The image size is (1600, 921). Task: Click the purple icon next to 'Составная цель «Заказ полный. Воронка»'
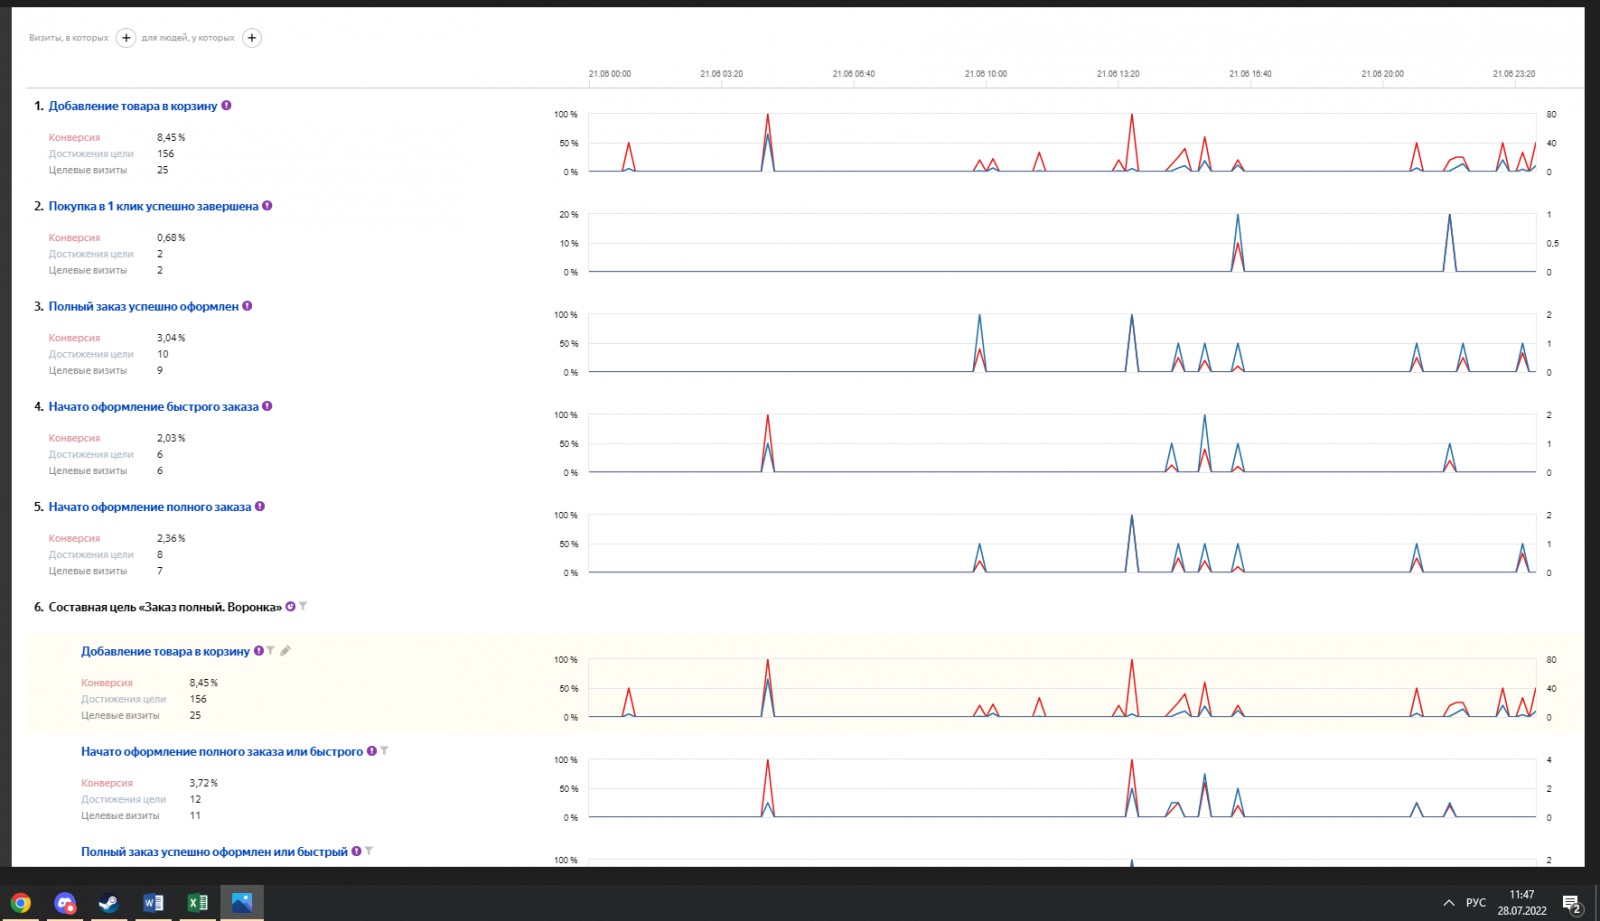coord(290,606)
